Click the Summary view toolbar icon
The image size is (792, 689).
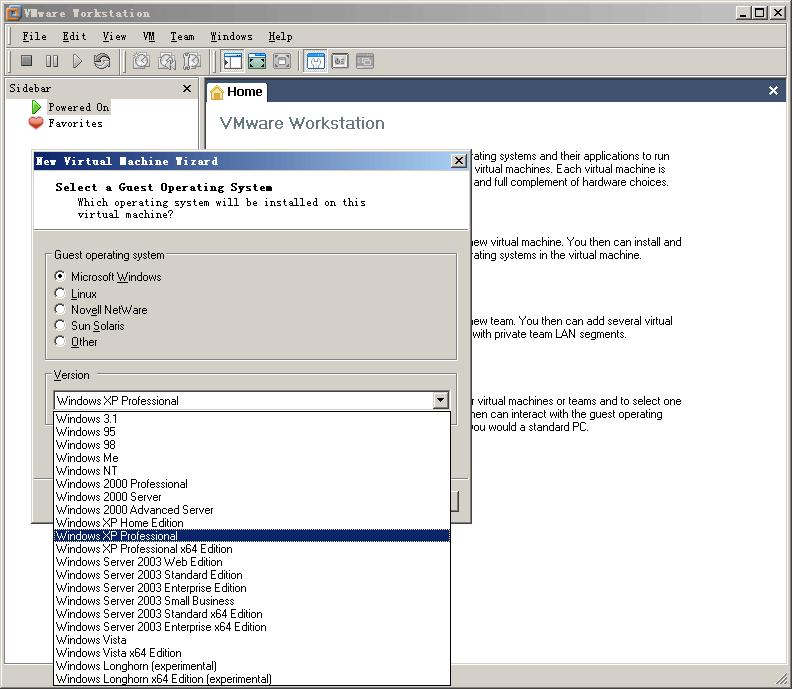click(316, 61)
